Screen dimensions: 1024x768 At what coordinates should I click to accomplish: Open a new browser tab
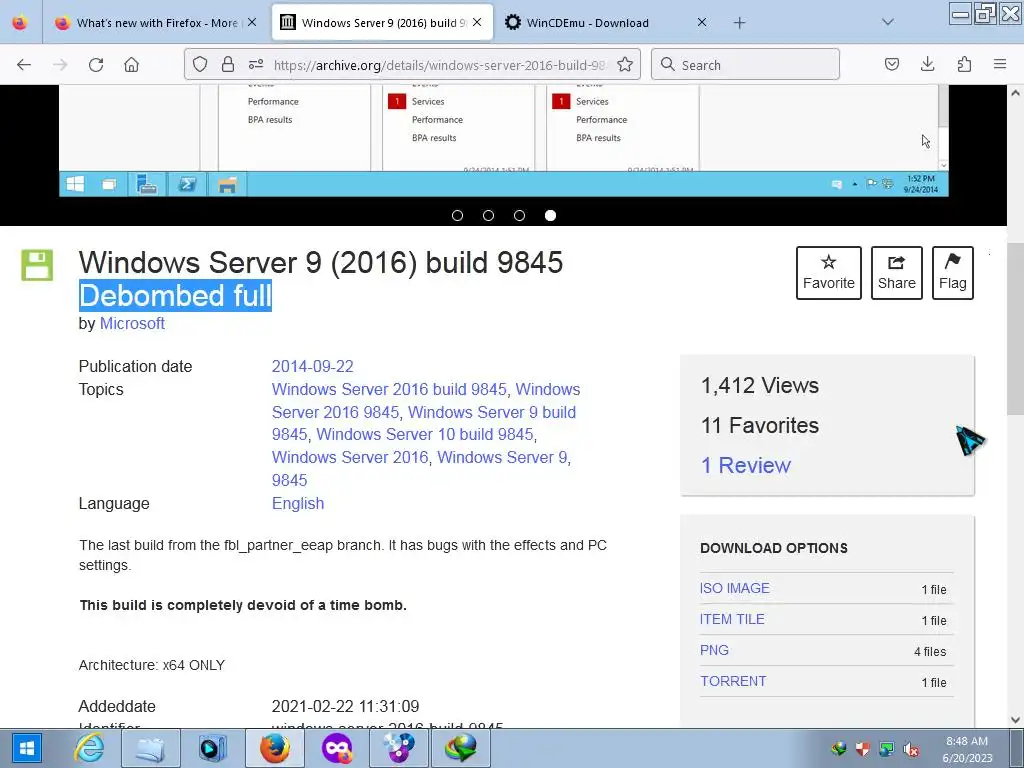click(x=739, y=23)
